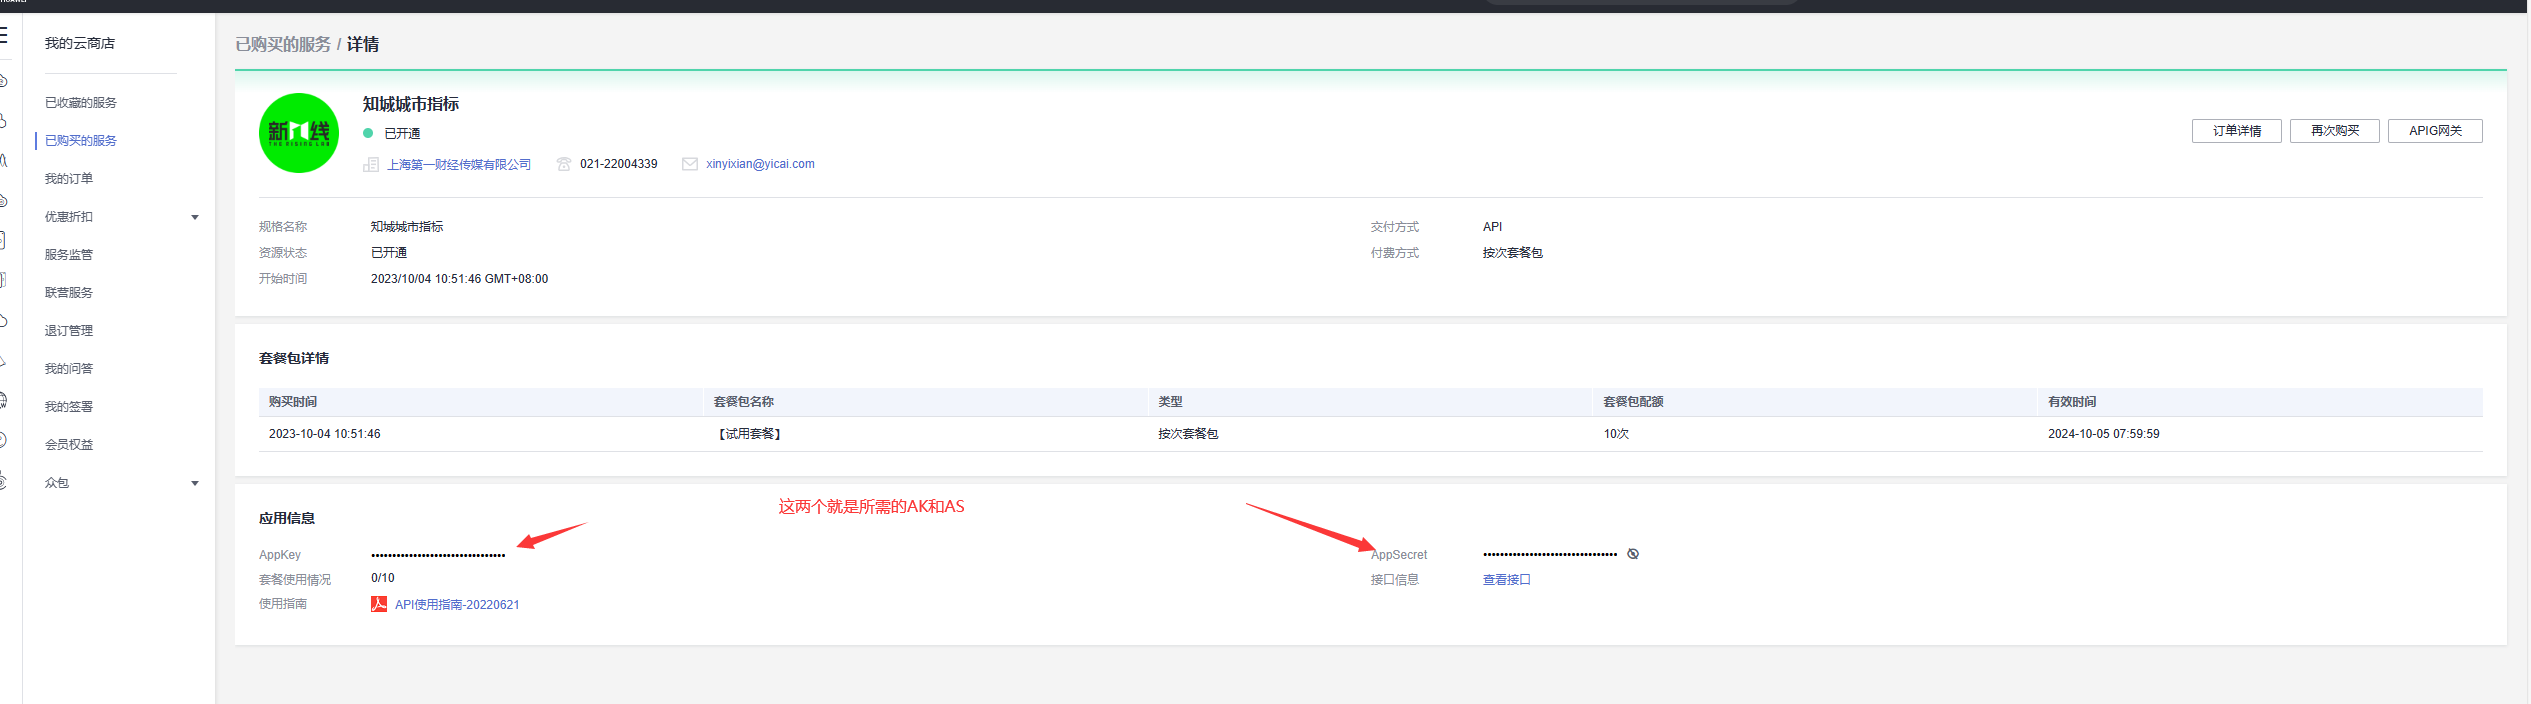Click the envelope icon beside the email address

[x=690, y=164]
